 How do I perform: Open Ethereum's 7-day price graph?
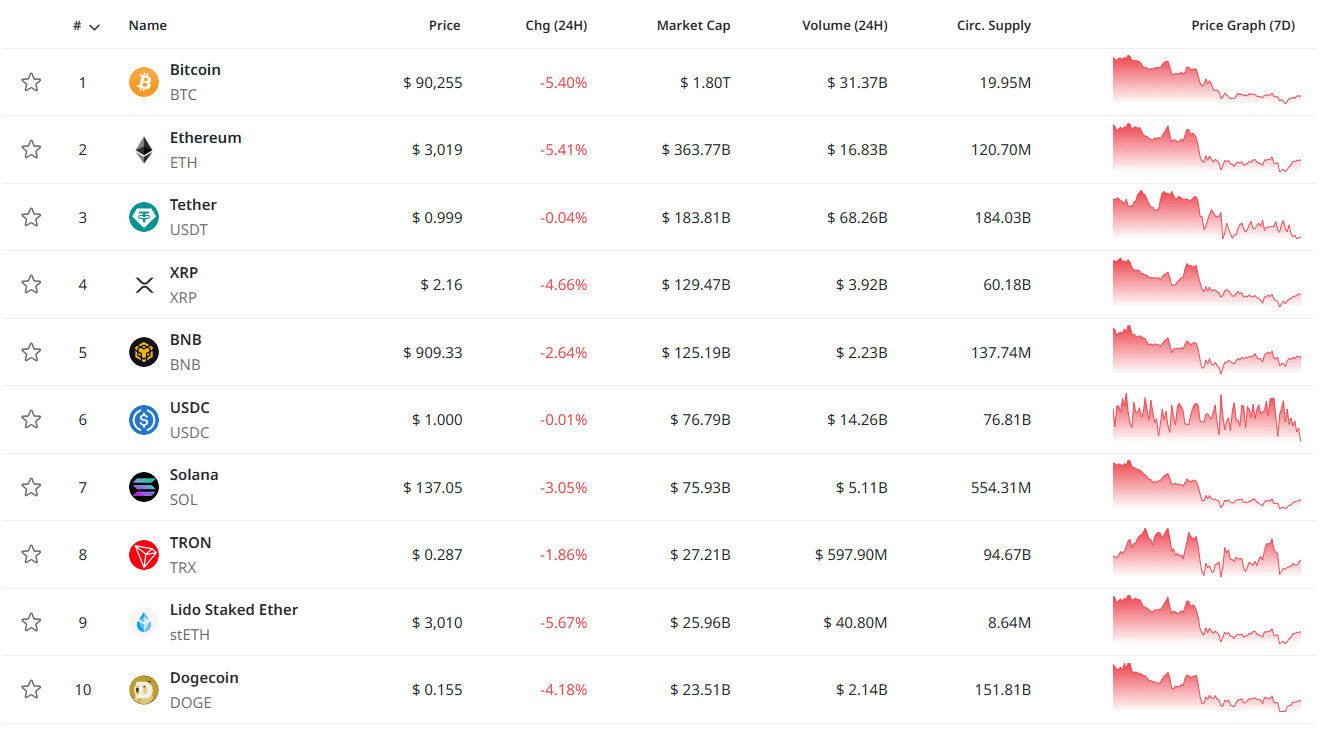click(x=1207, y=149)
